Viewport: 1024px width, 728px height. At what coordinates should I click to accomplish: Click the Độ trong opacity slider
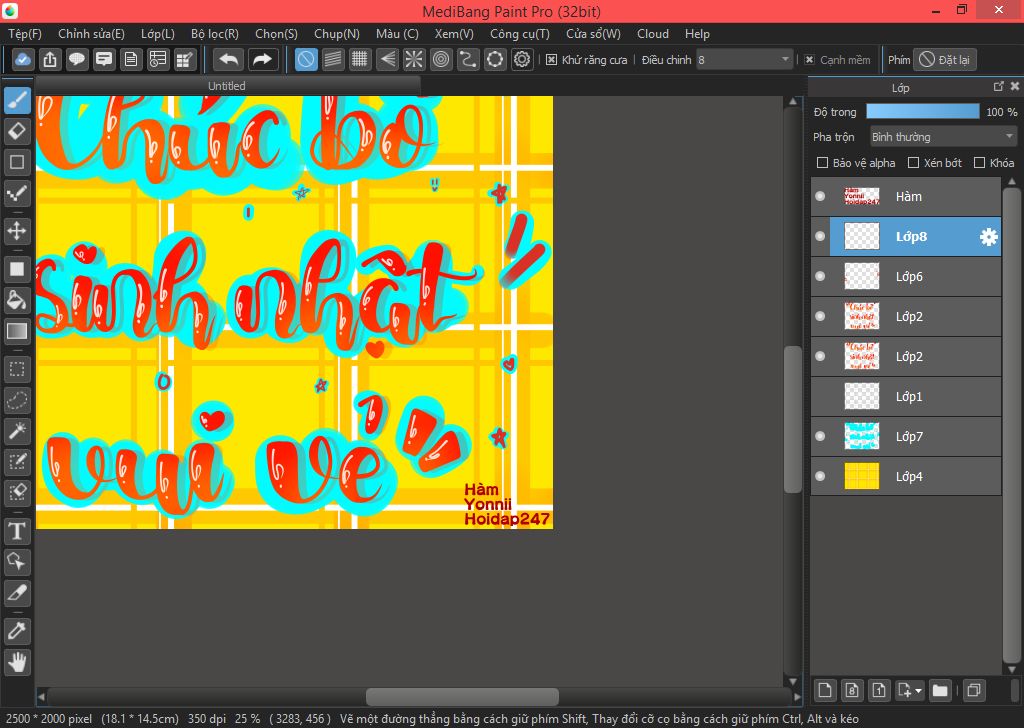tap(923, 112)
